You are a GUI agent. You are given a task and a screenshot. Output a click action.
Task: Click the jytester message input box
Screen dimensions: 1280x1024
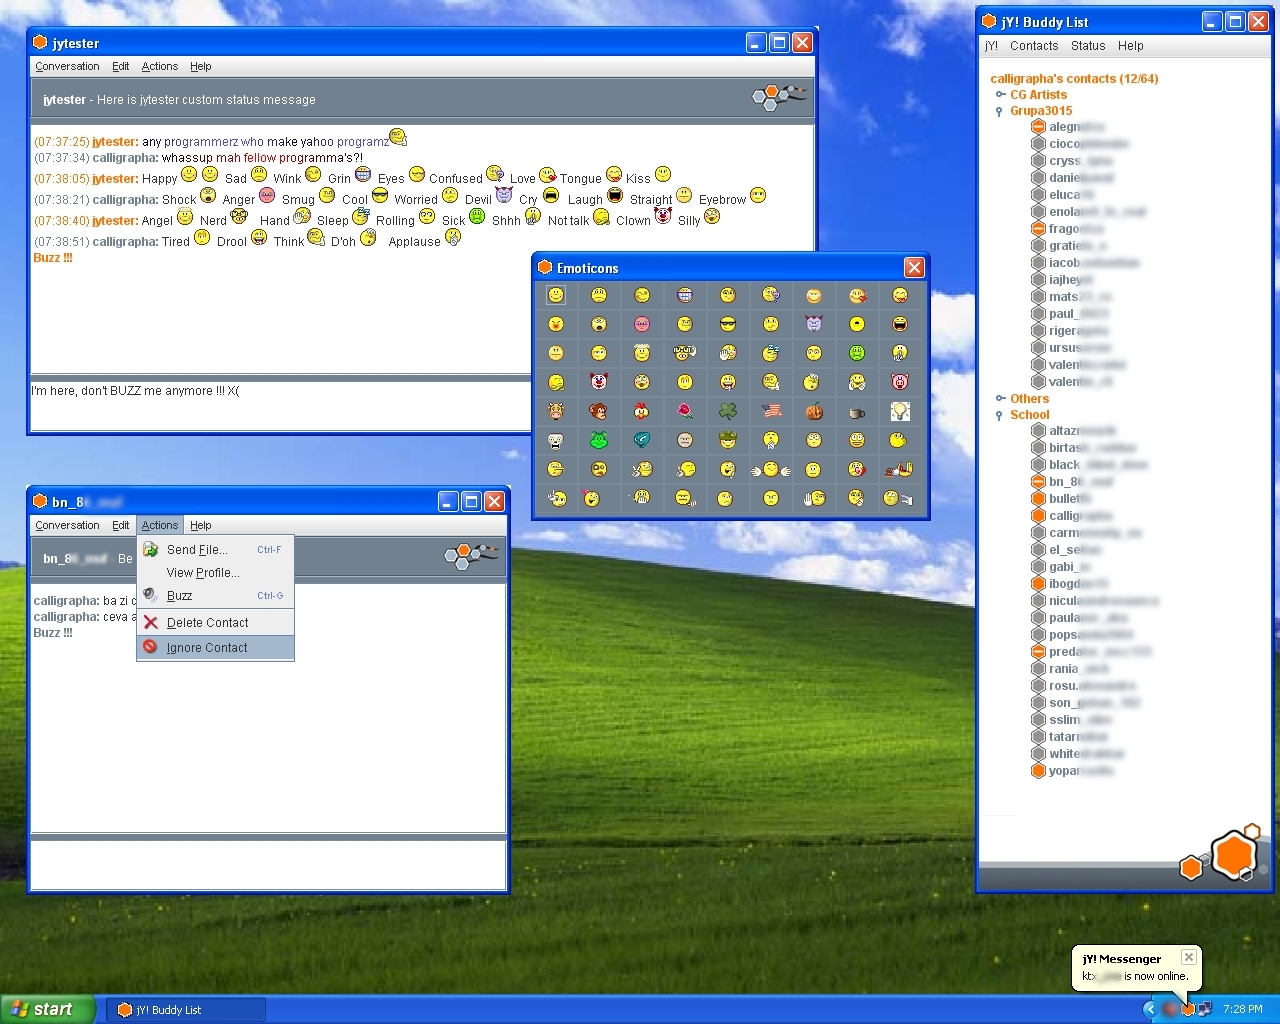tap(281, 405)
